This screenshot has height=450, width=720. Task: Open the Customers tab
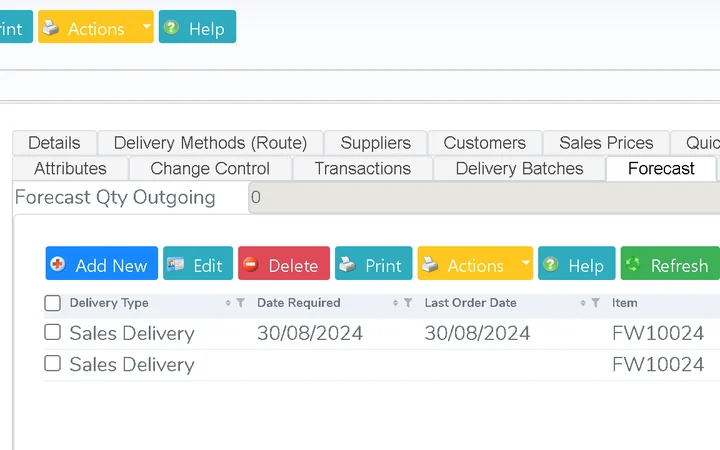pyautogui.click(x=485, y=143)
